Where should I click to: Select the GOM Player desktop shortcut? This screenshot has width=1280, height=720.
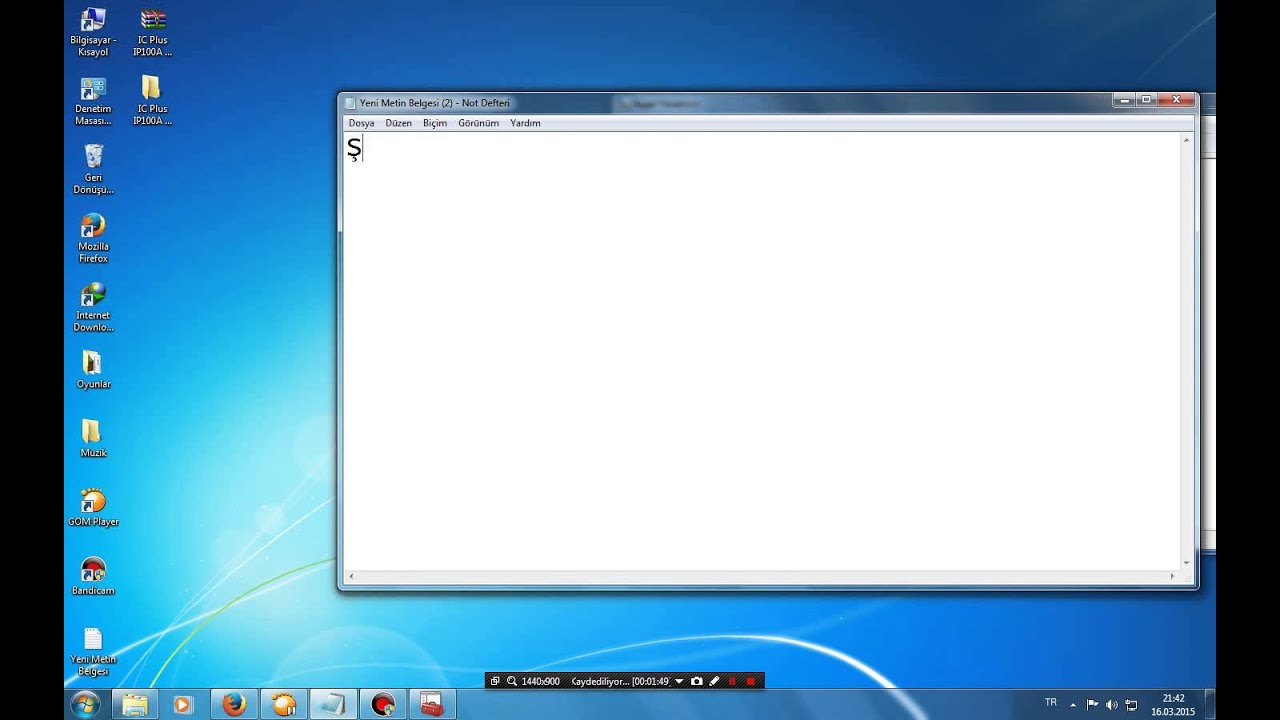click(93, 507)
